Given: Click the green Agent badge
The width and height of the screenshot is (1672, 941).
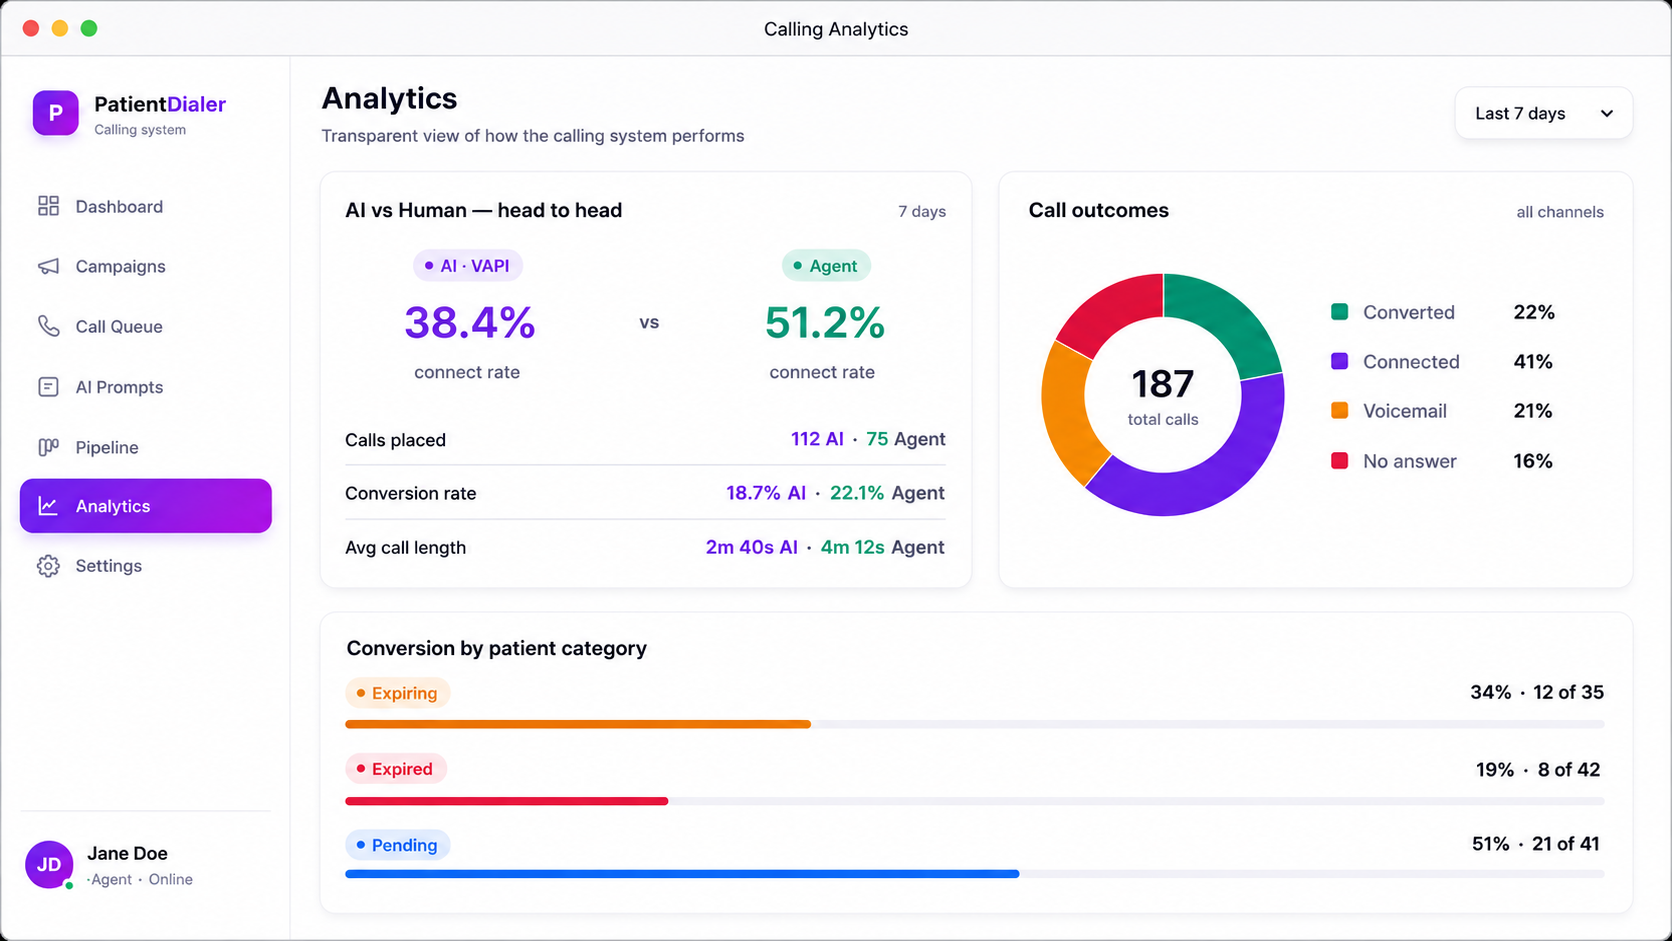Looking at the screenshot, I should pos(826,266).
